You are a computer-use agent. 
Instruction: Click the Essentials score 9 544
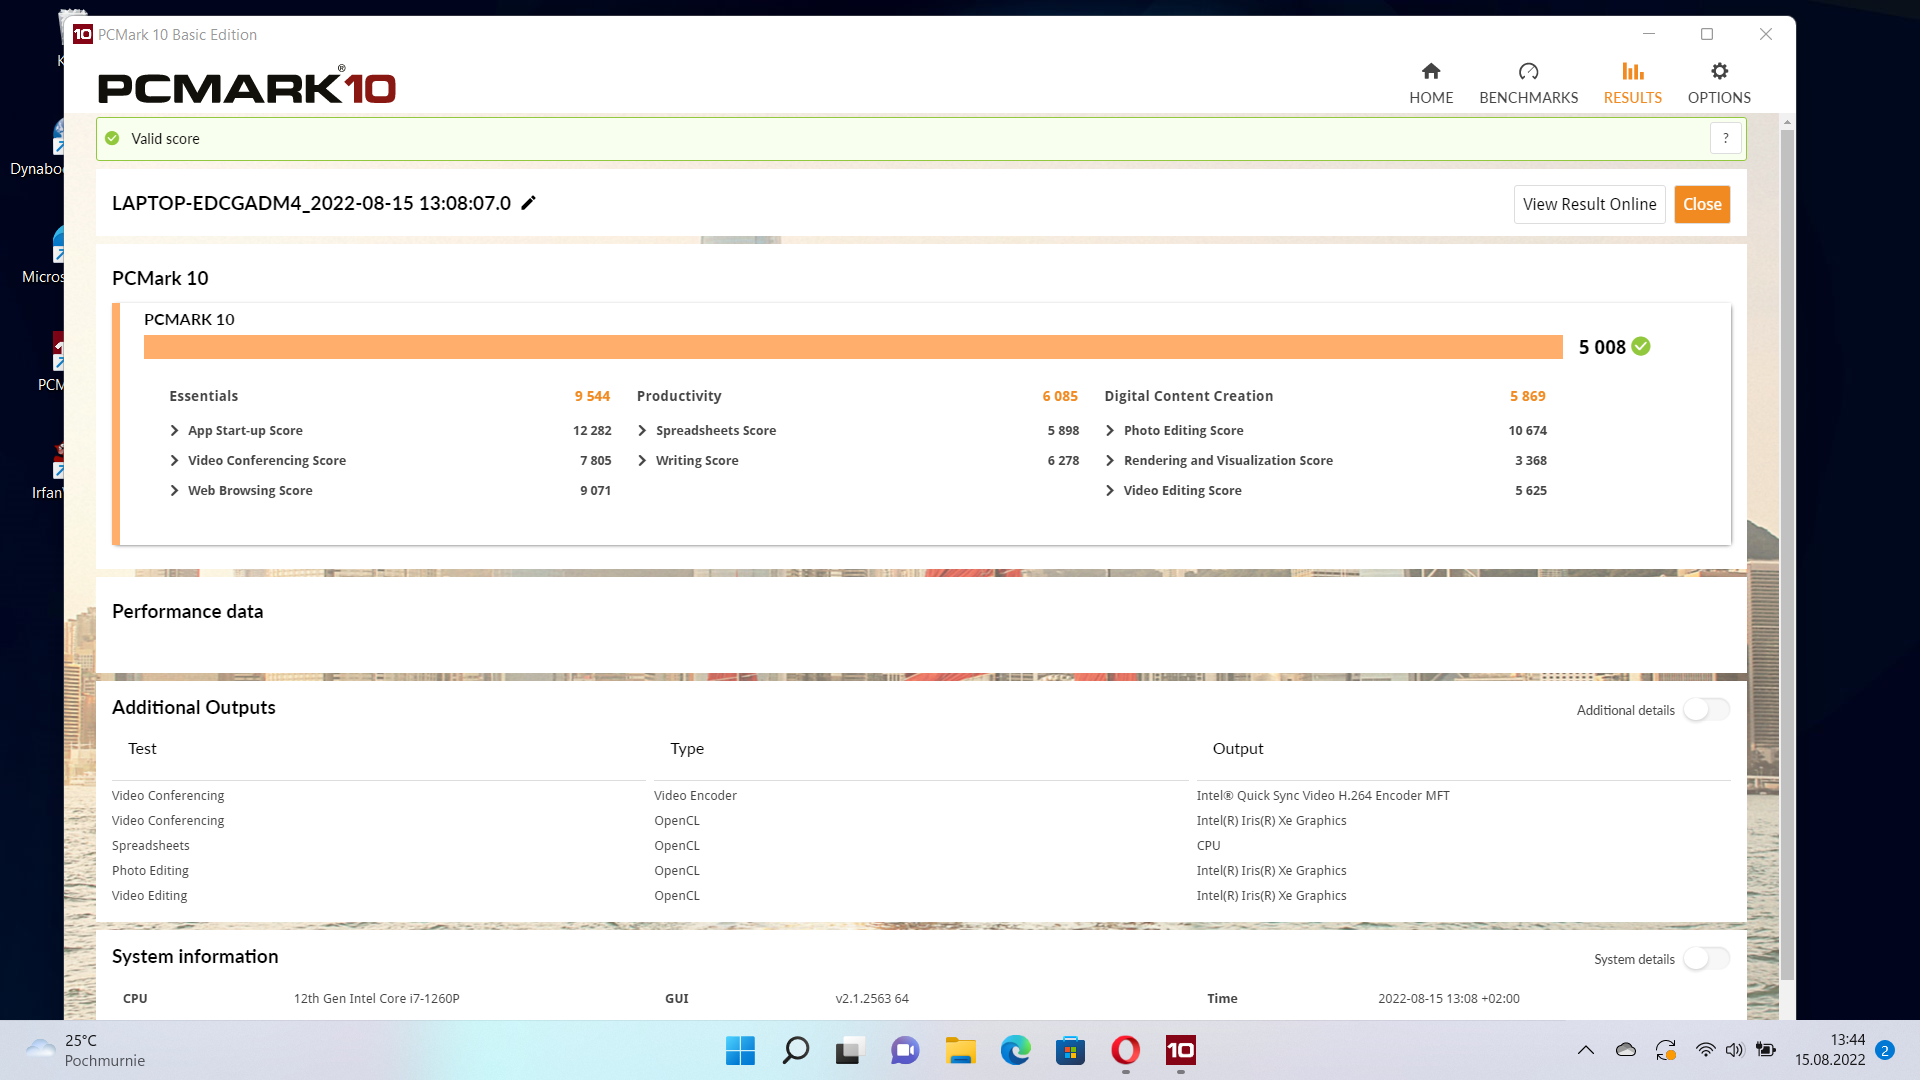pyautogui.click(x=592, y=396)
